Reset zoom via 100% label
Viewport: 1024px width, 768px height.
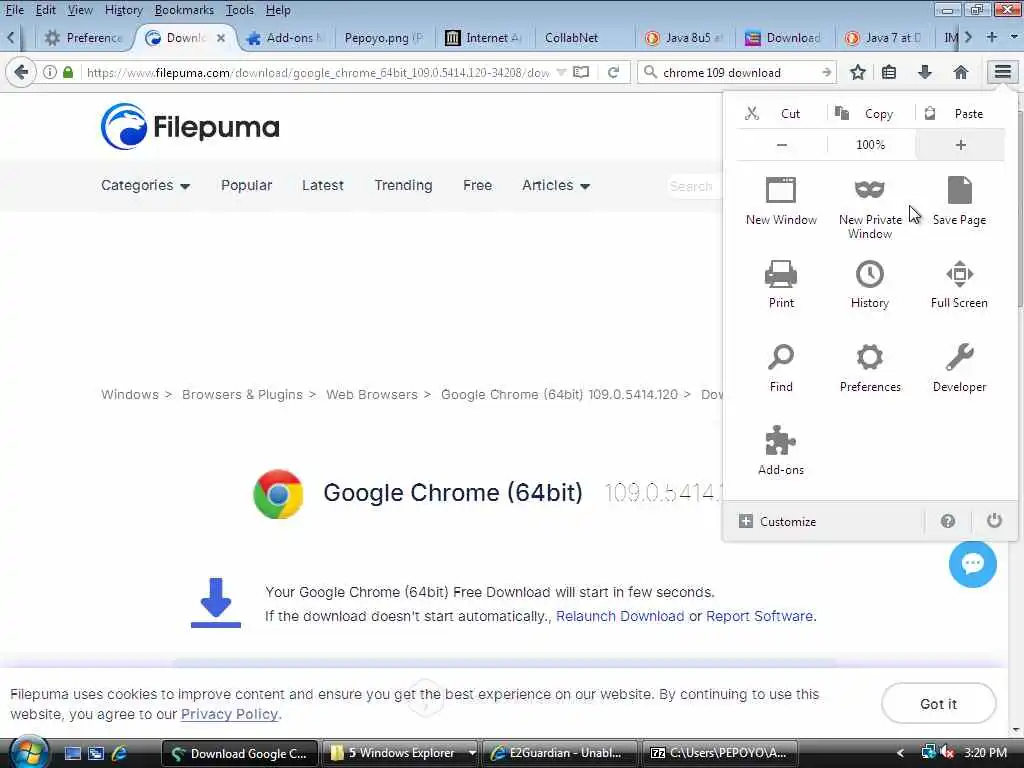[871, 145]
